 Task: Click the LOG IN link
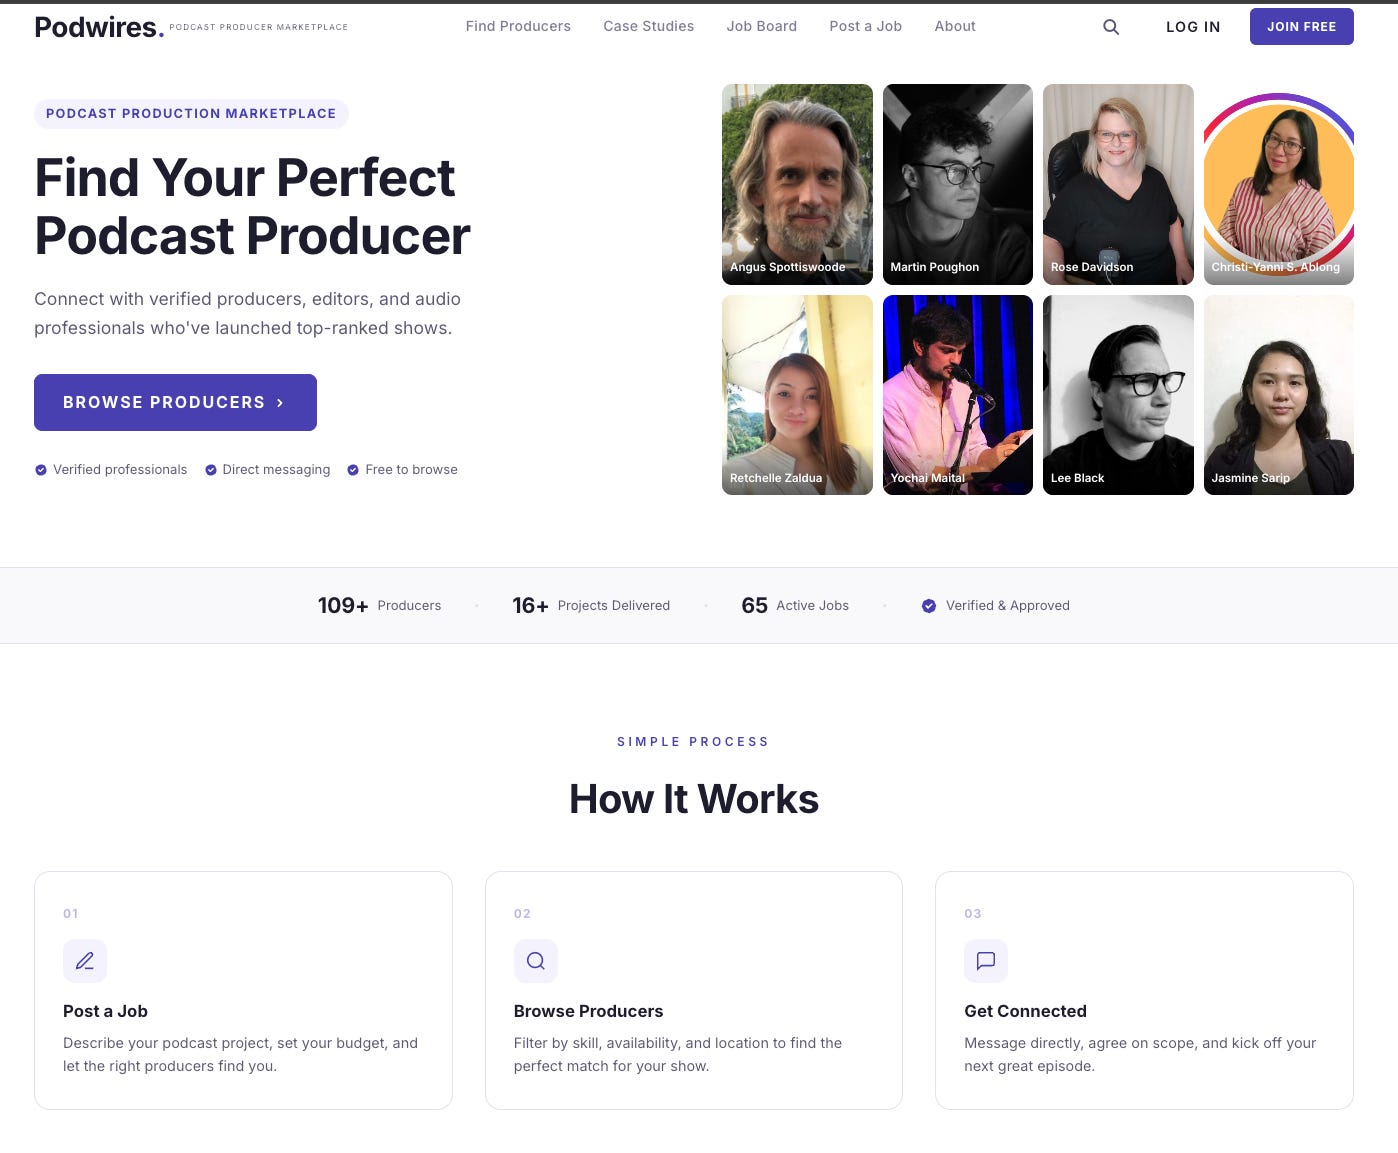pyautogui.click(x=1193, y=27)
